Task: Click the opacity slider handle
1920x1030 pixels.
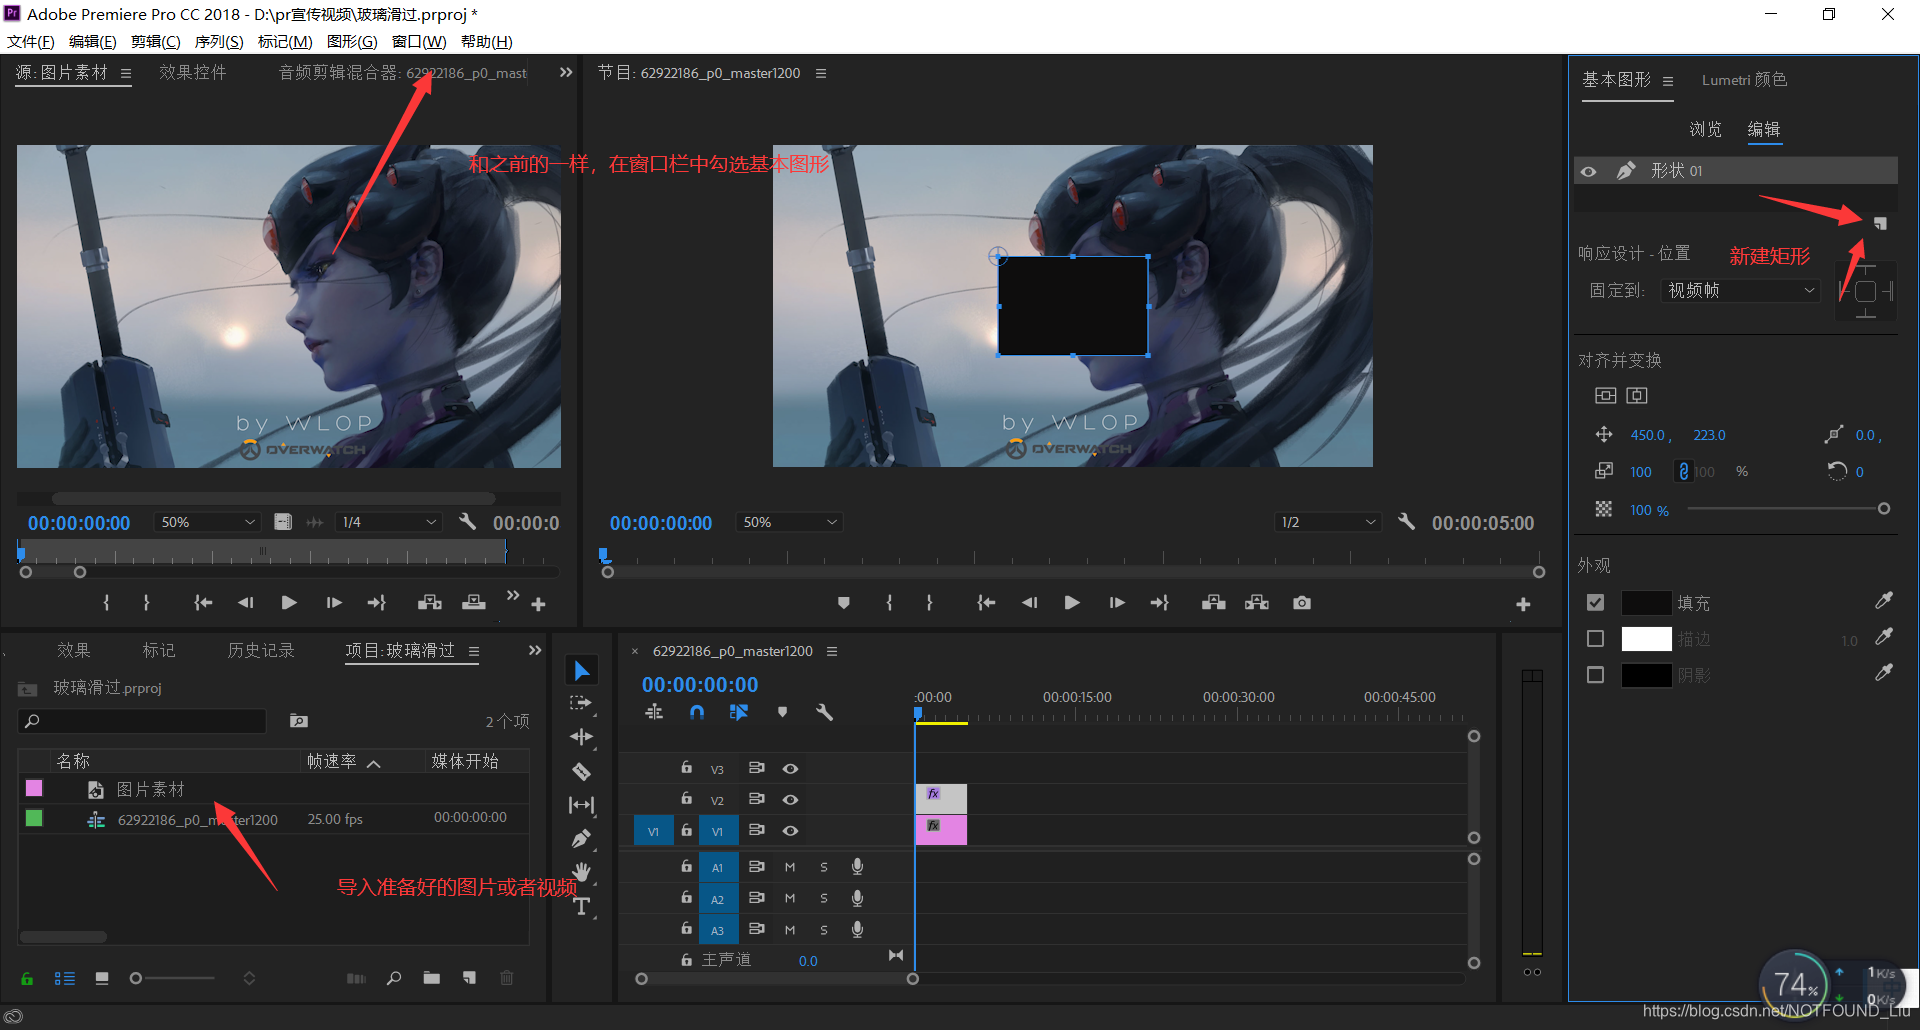Action: coord(1883,509)
